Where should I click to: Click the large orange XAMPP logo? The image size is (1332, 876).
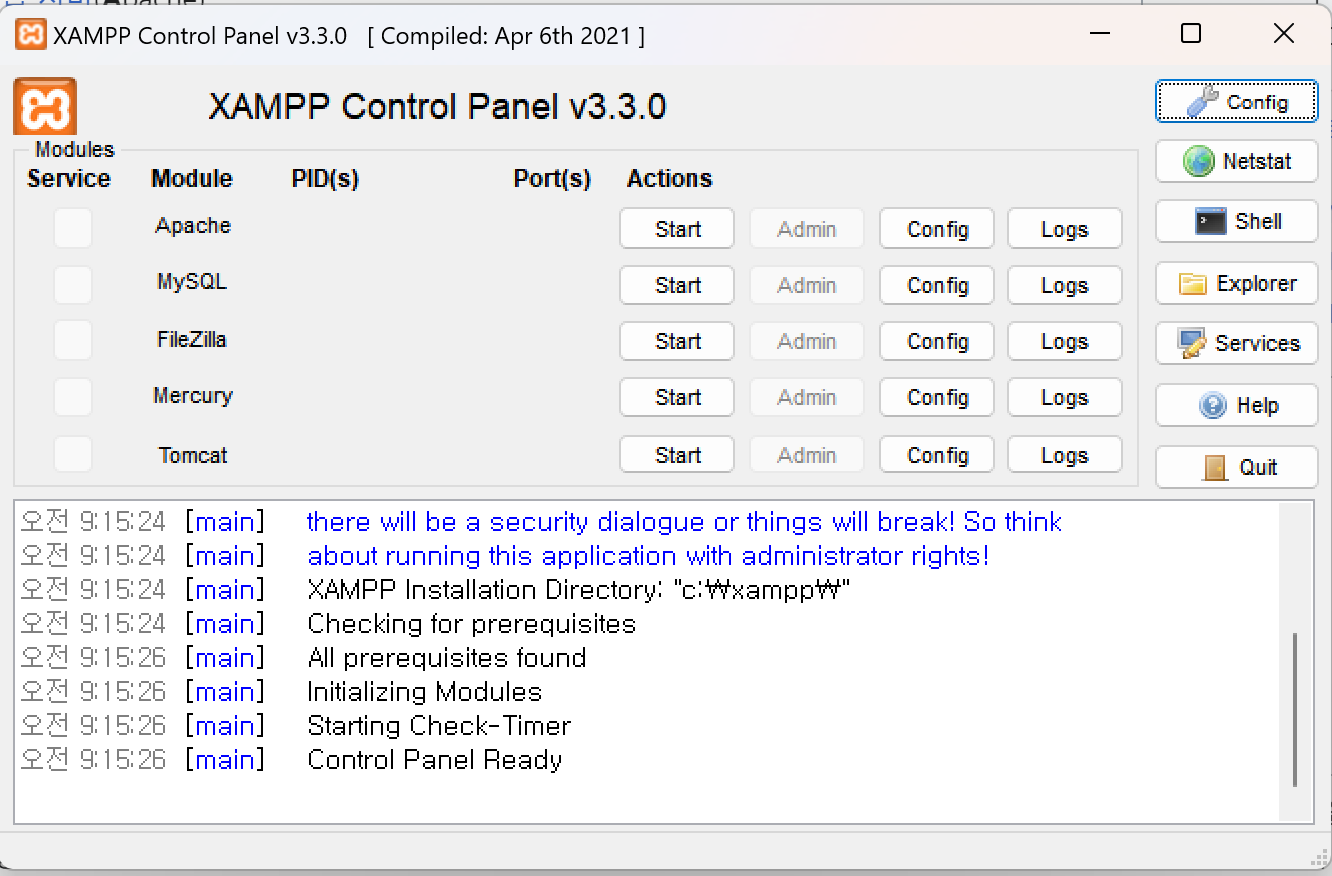(45, 106)
